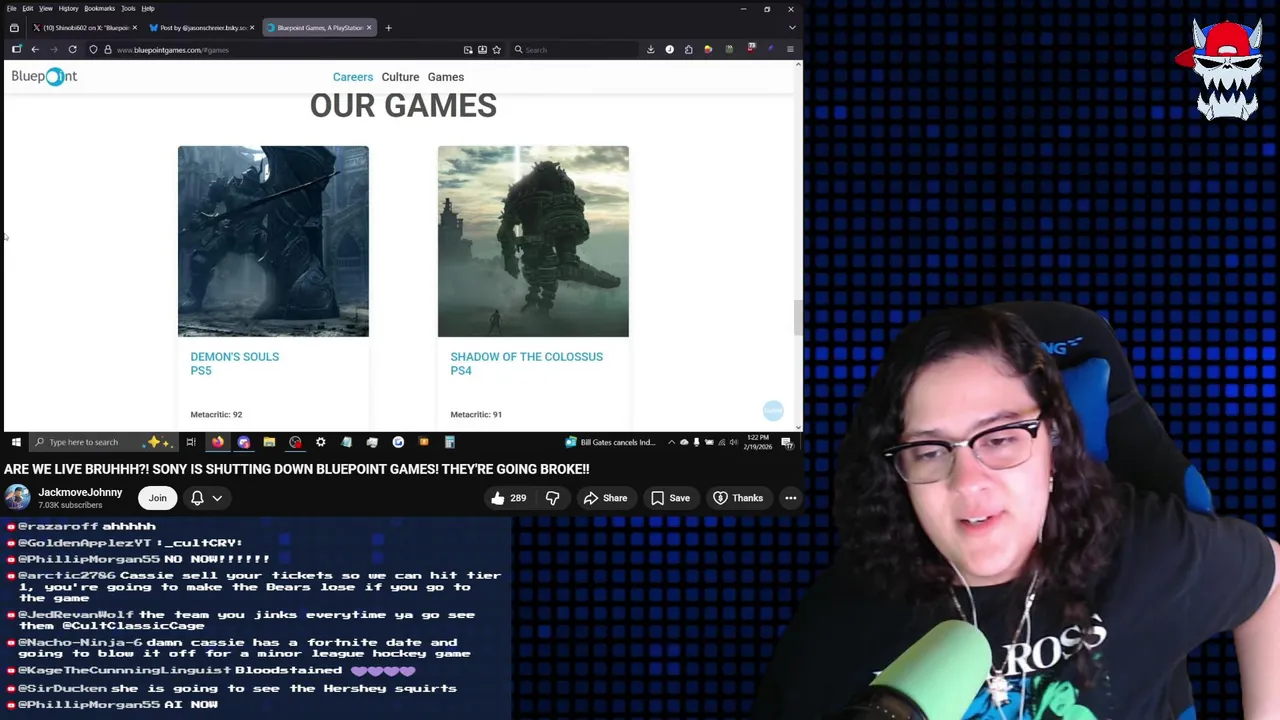Open the taskbar clock and date

point(757,442)
